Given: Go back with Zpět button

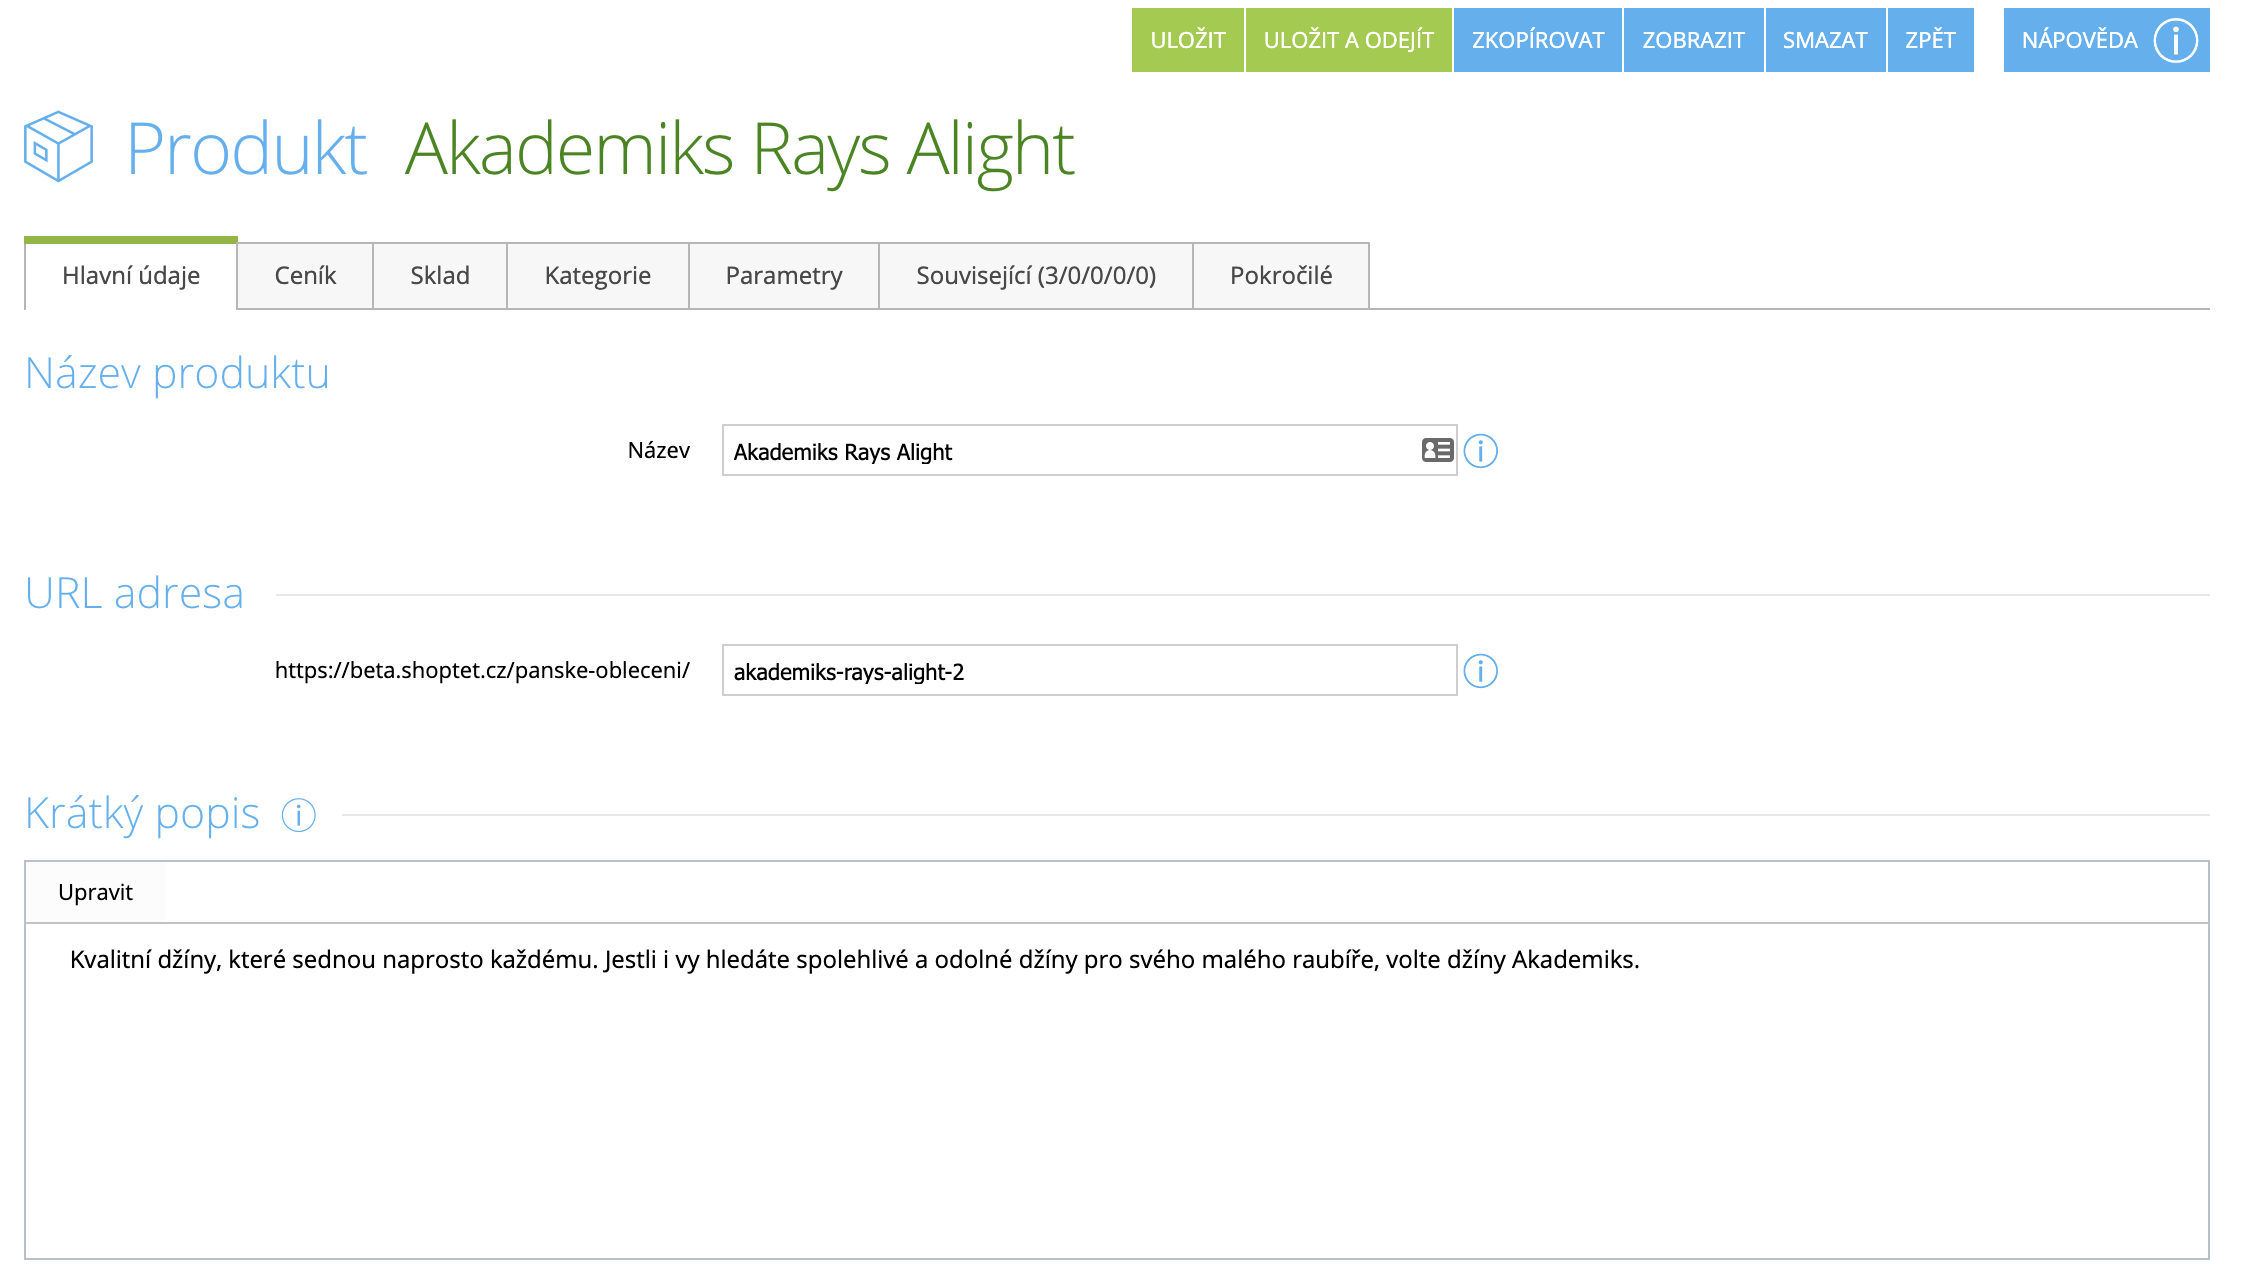Looking at the screenshot, I should 1930,40.
